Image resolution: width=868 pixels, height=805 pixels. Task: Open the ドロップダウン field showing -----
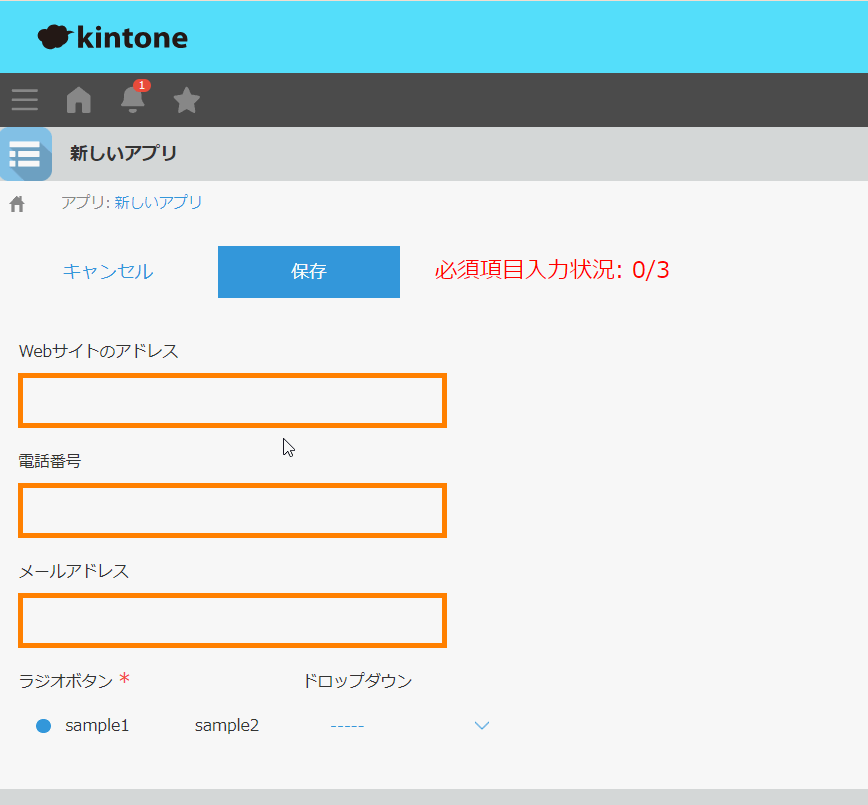[400, 726]
